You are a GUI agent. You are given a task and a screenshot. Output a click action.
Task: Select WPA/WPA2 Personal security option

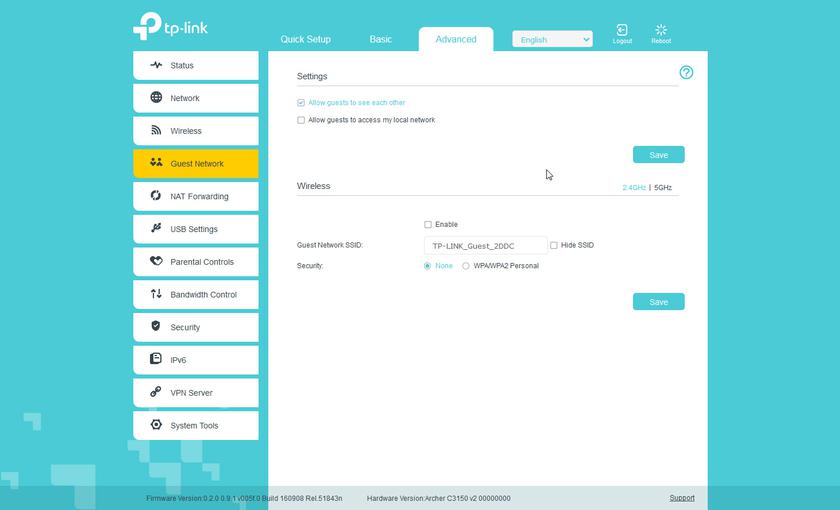[466, 266]
